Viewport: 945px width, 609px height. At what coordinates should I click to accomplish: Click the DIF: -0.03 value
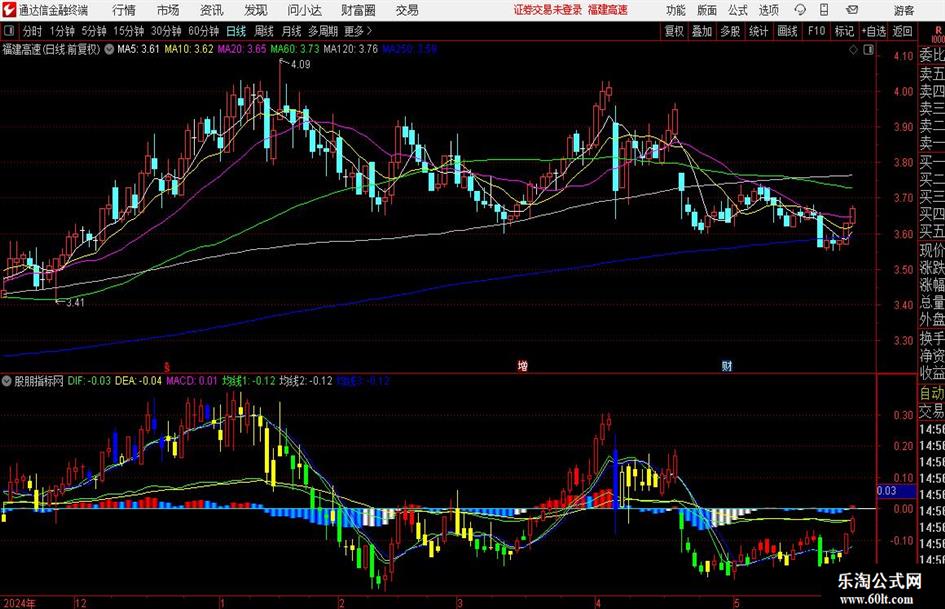pyautogui.click(x=89, y=381)
